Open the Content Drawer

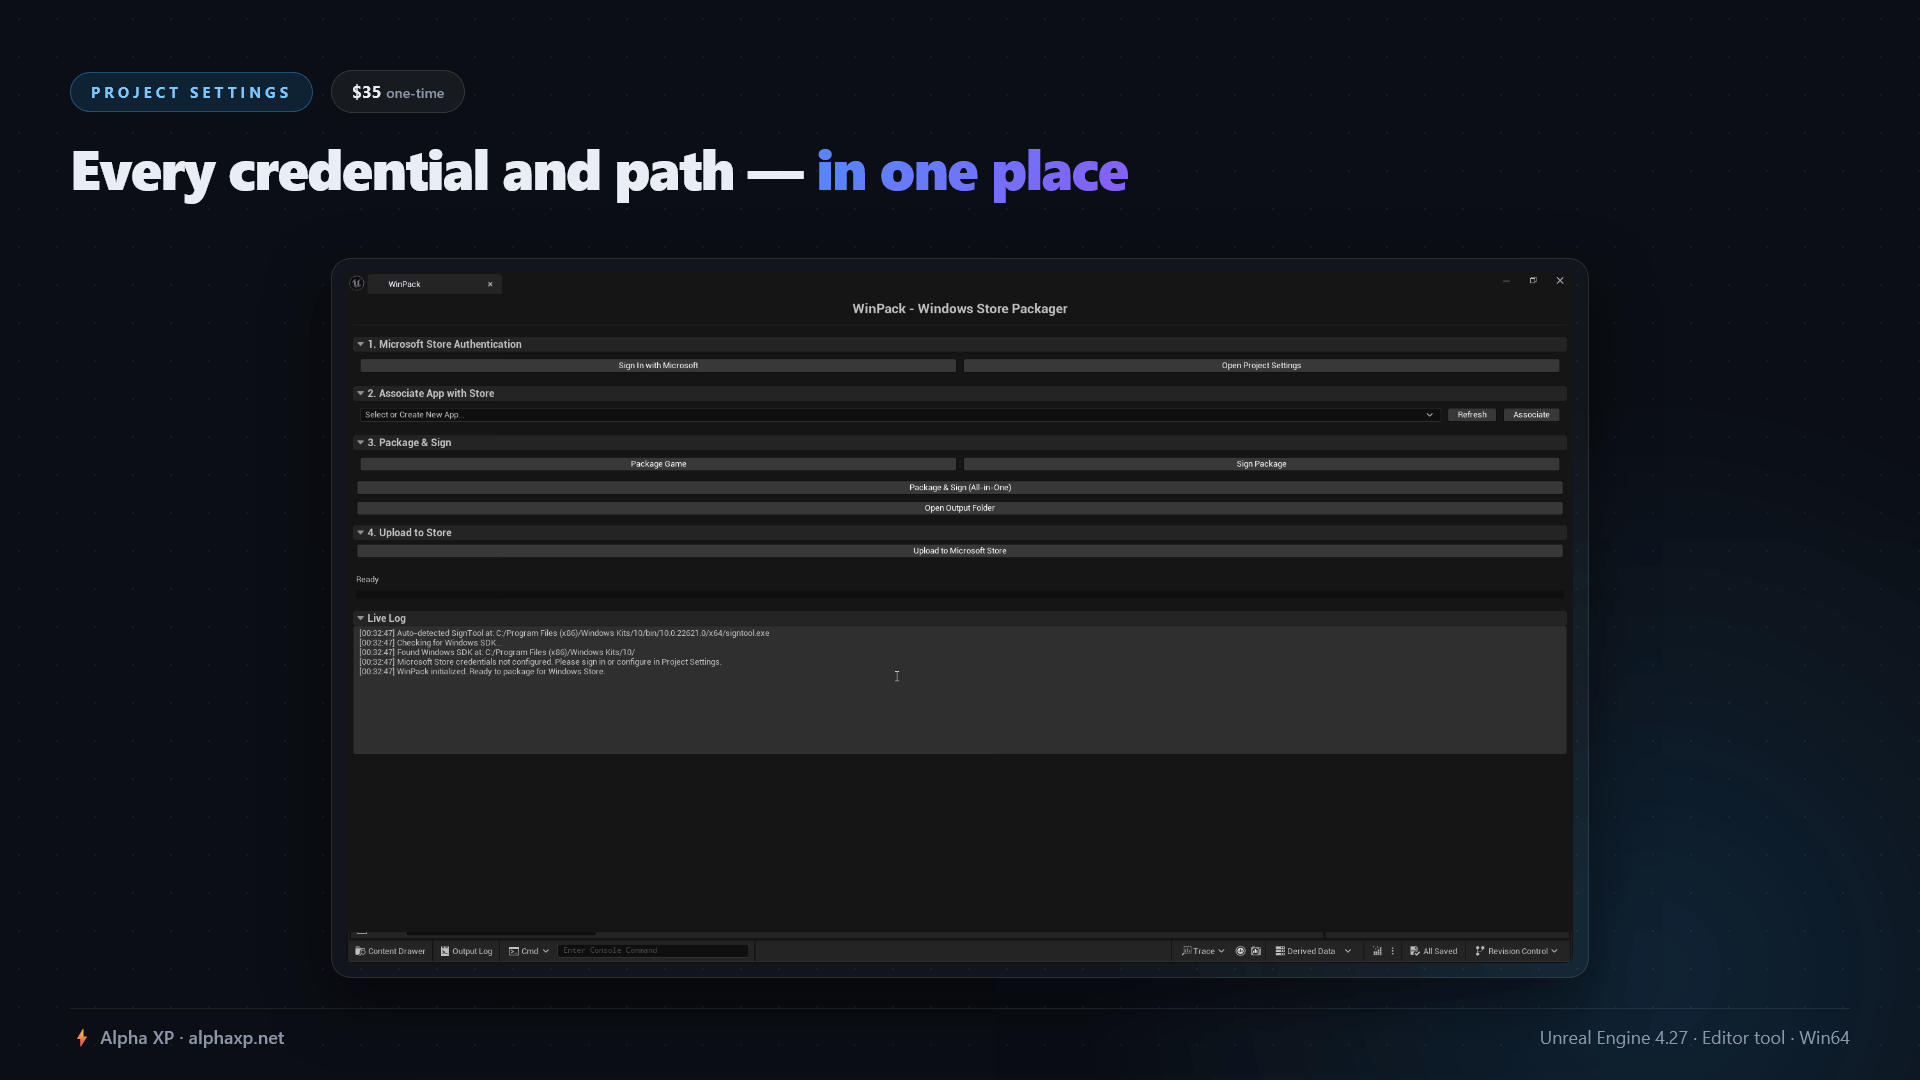pyautogui.click(x=390, y=951)
